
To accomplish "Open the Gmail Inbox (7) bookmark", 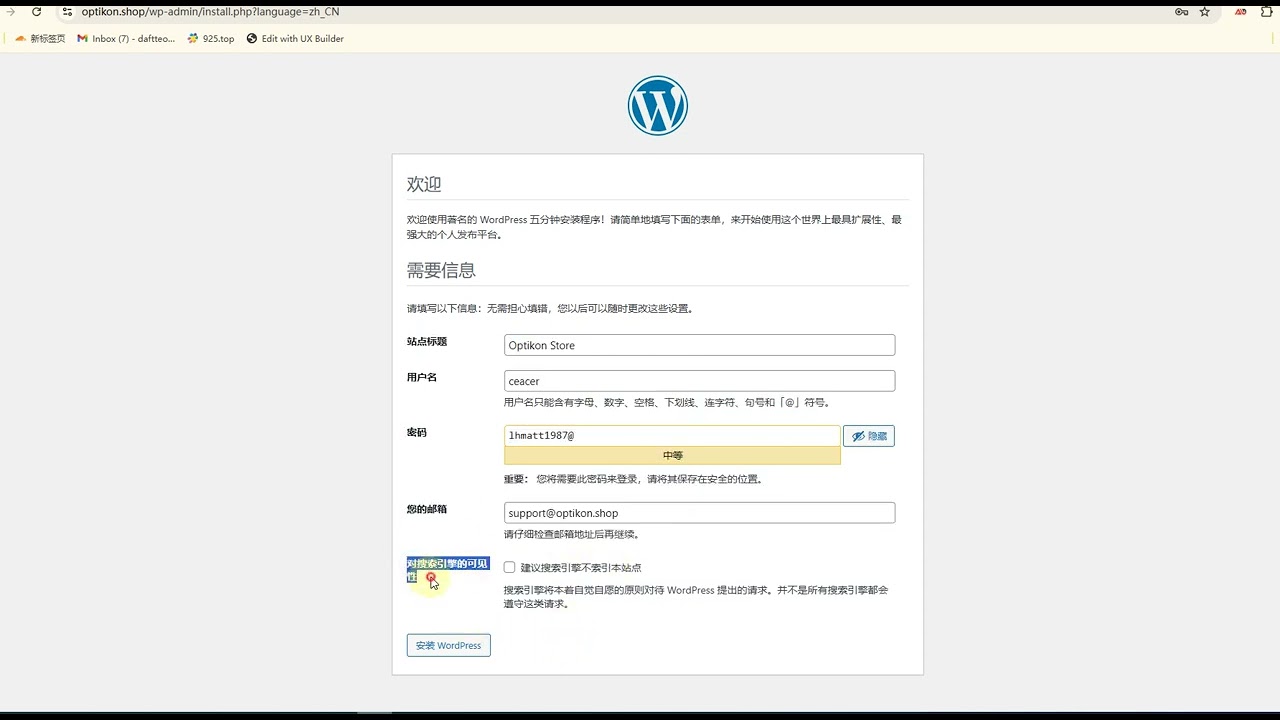I will [126, 39].
